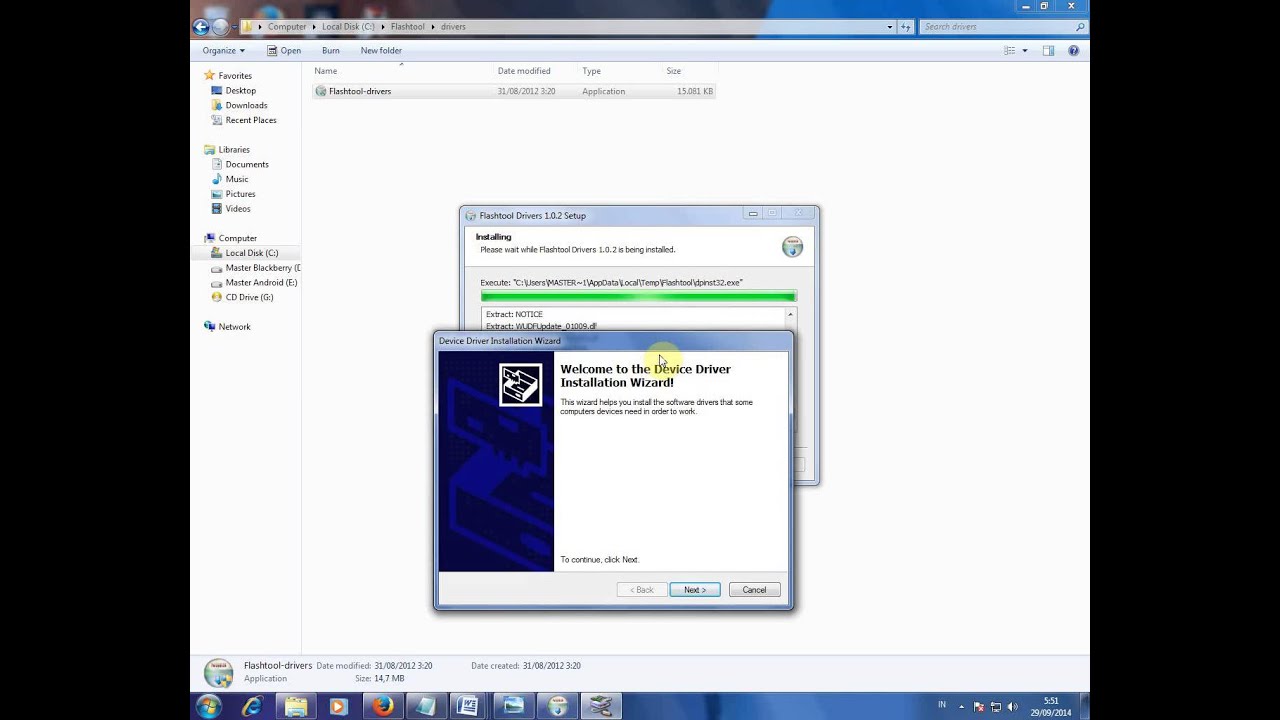Expand the view options dropdown arrow
Image resolution: width=1280 pixels, height=720 pixels.
(x=1024, y=50)
